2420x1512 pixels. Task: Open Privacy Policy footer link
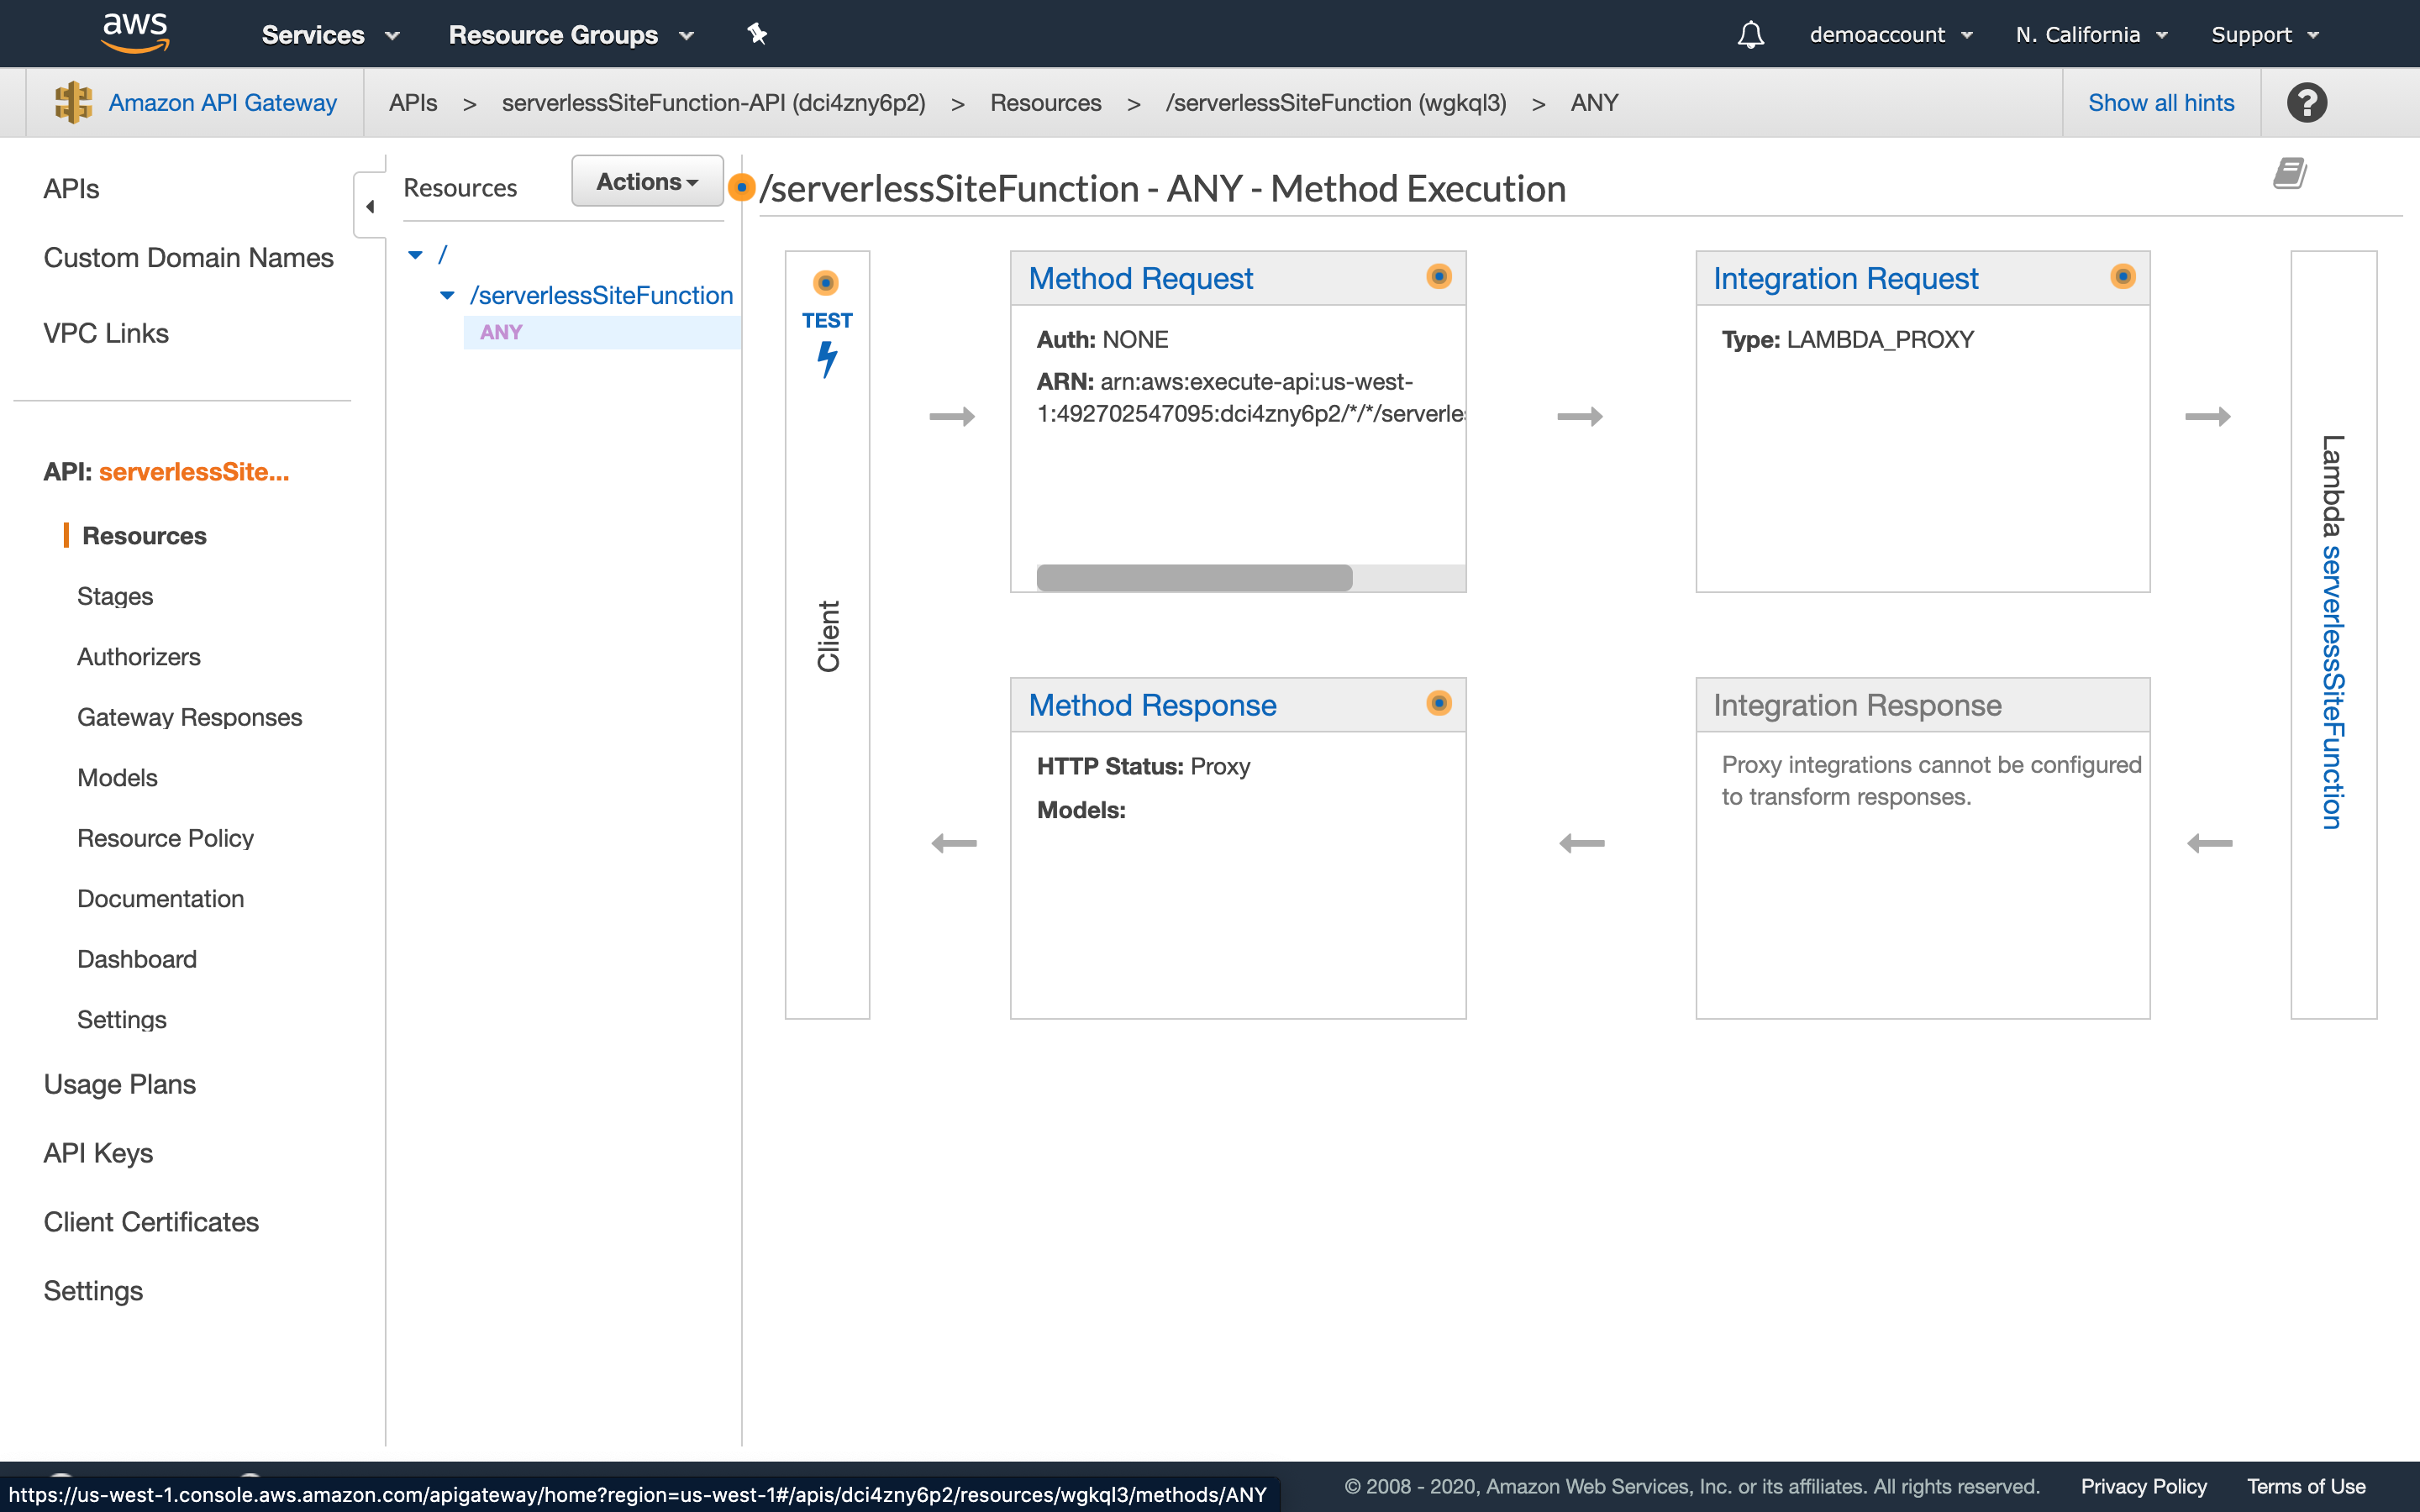pyautogui.click(x=2143, y=1486)
